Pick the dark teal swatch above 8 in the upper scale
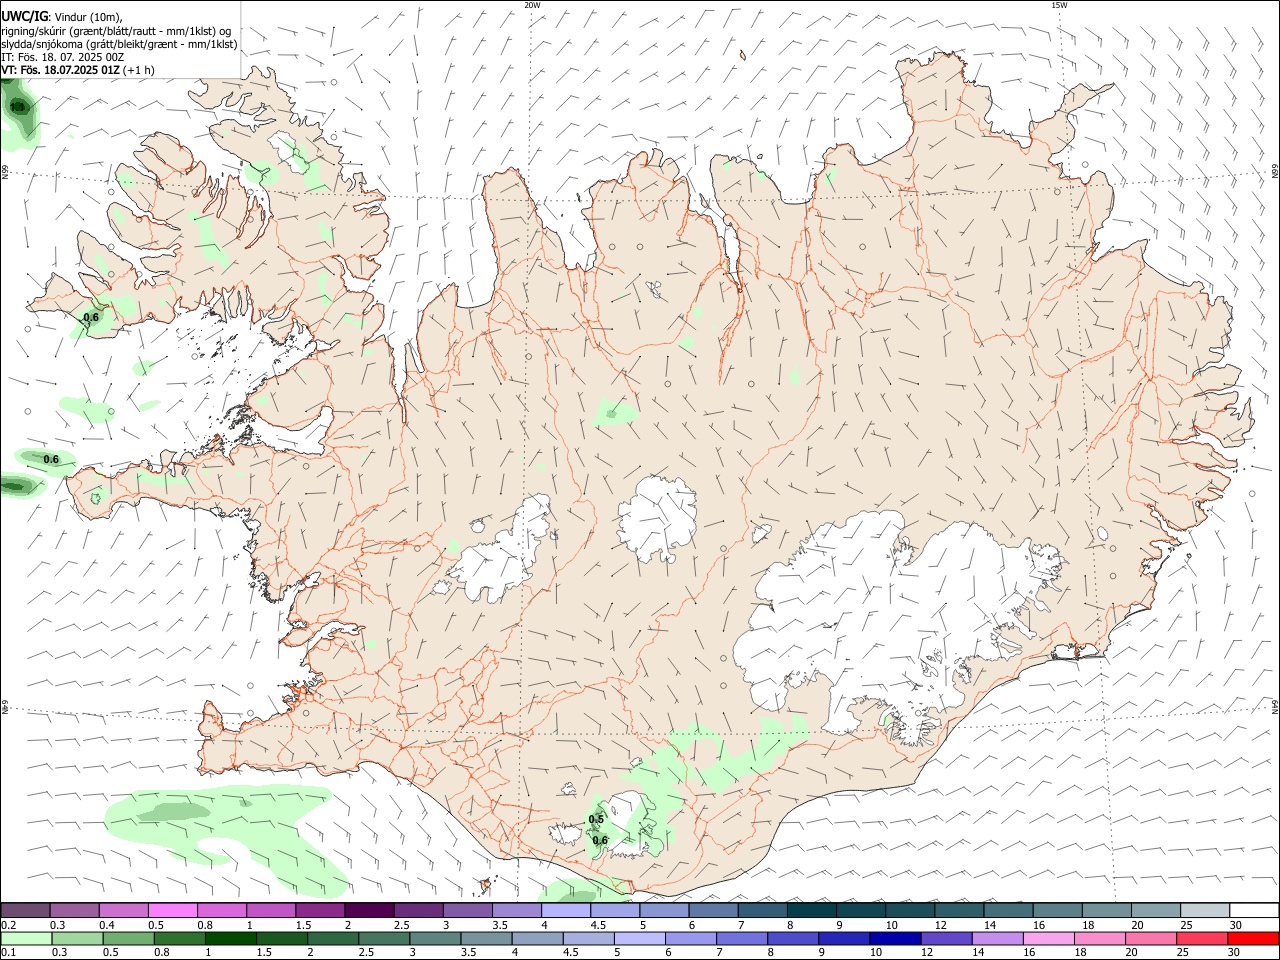The image size is (1280, 960). (810, 911)
